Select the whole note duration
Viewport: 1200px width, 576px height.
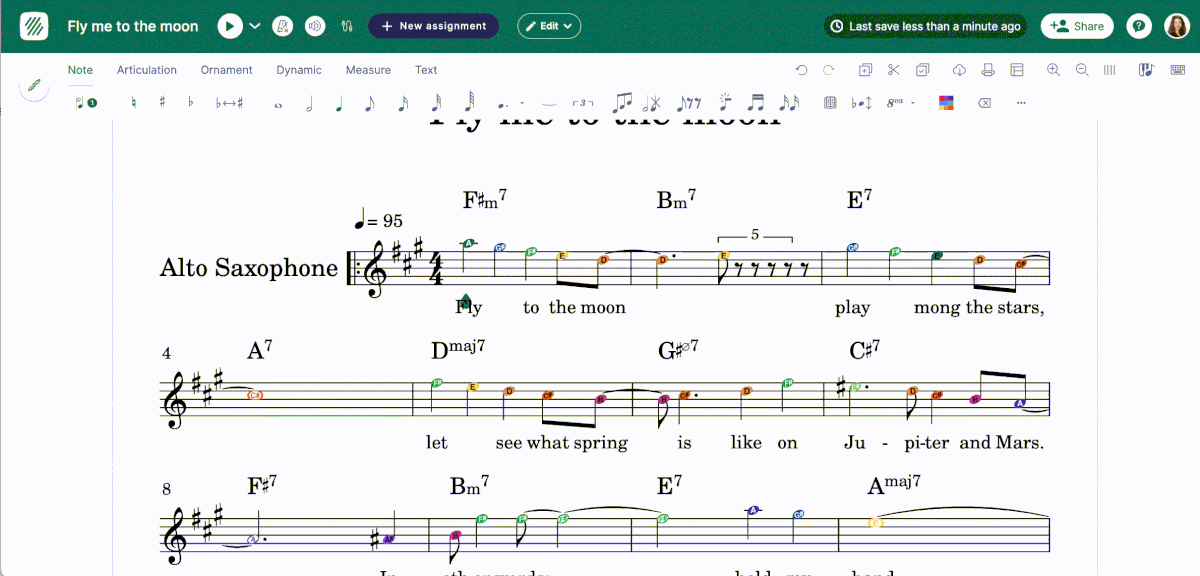pos(278,104)
